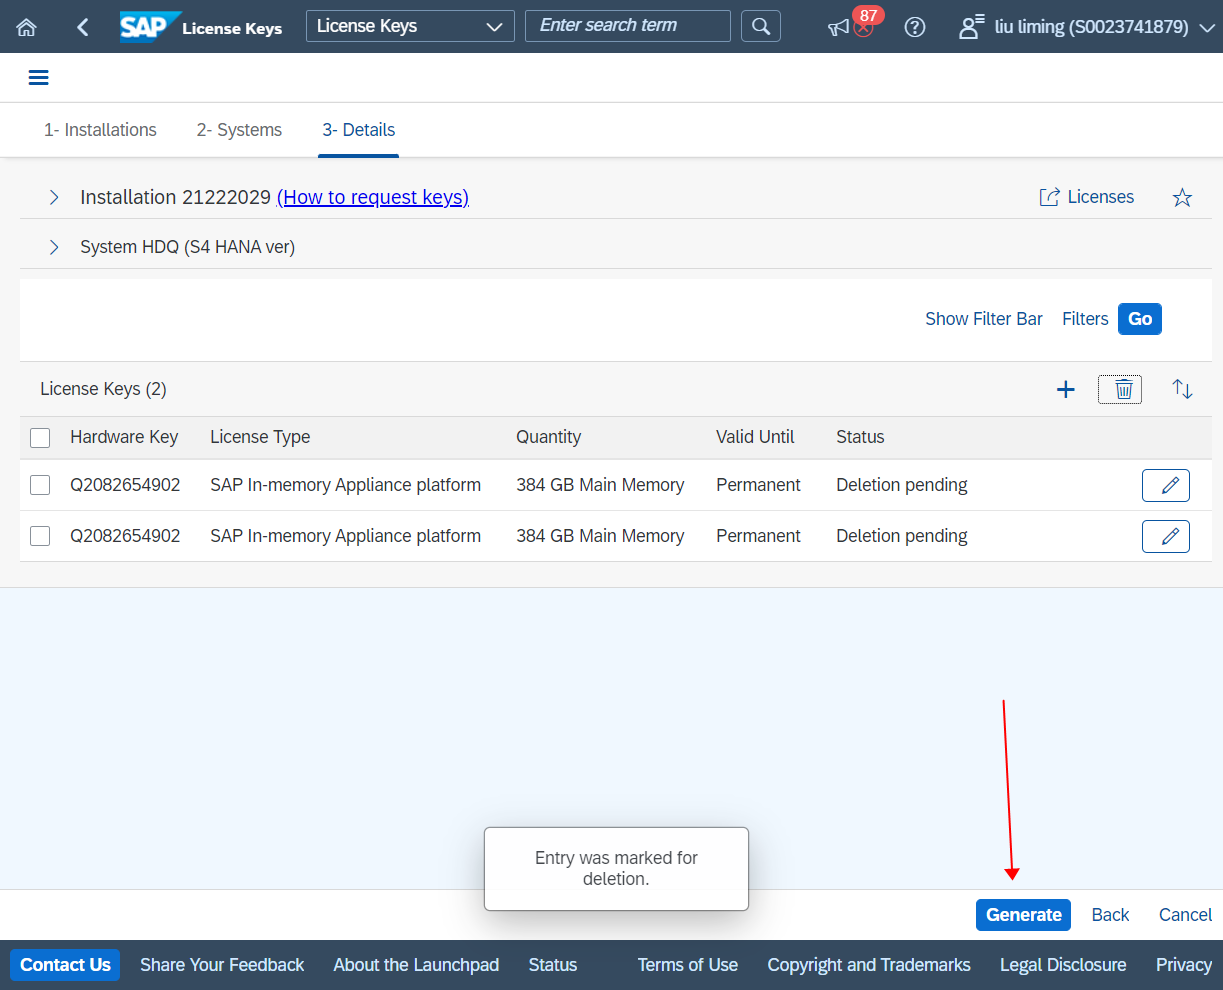Click the Status column header
This screenshot has width=1223, height=990.
860,437
